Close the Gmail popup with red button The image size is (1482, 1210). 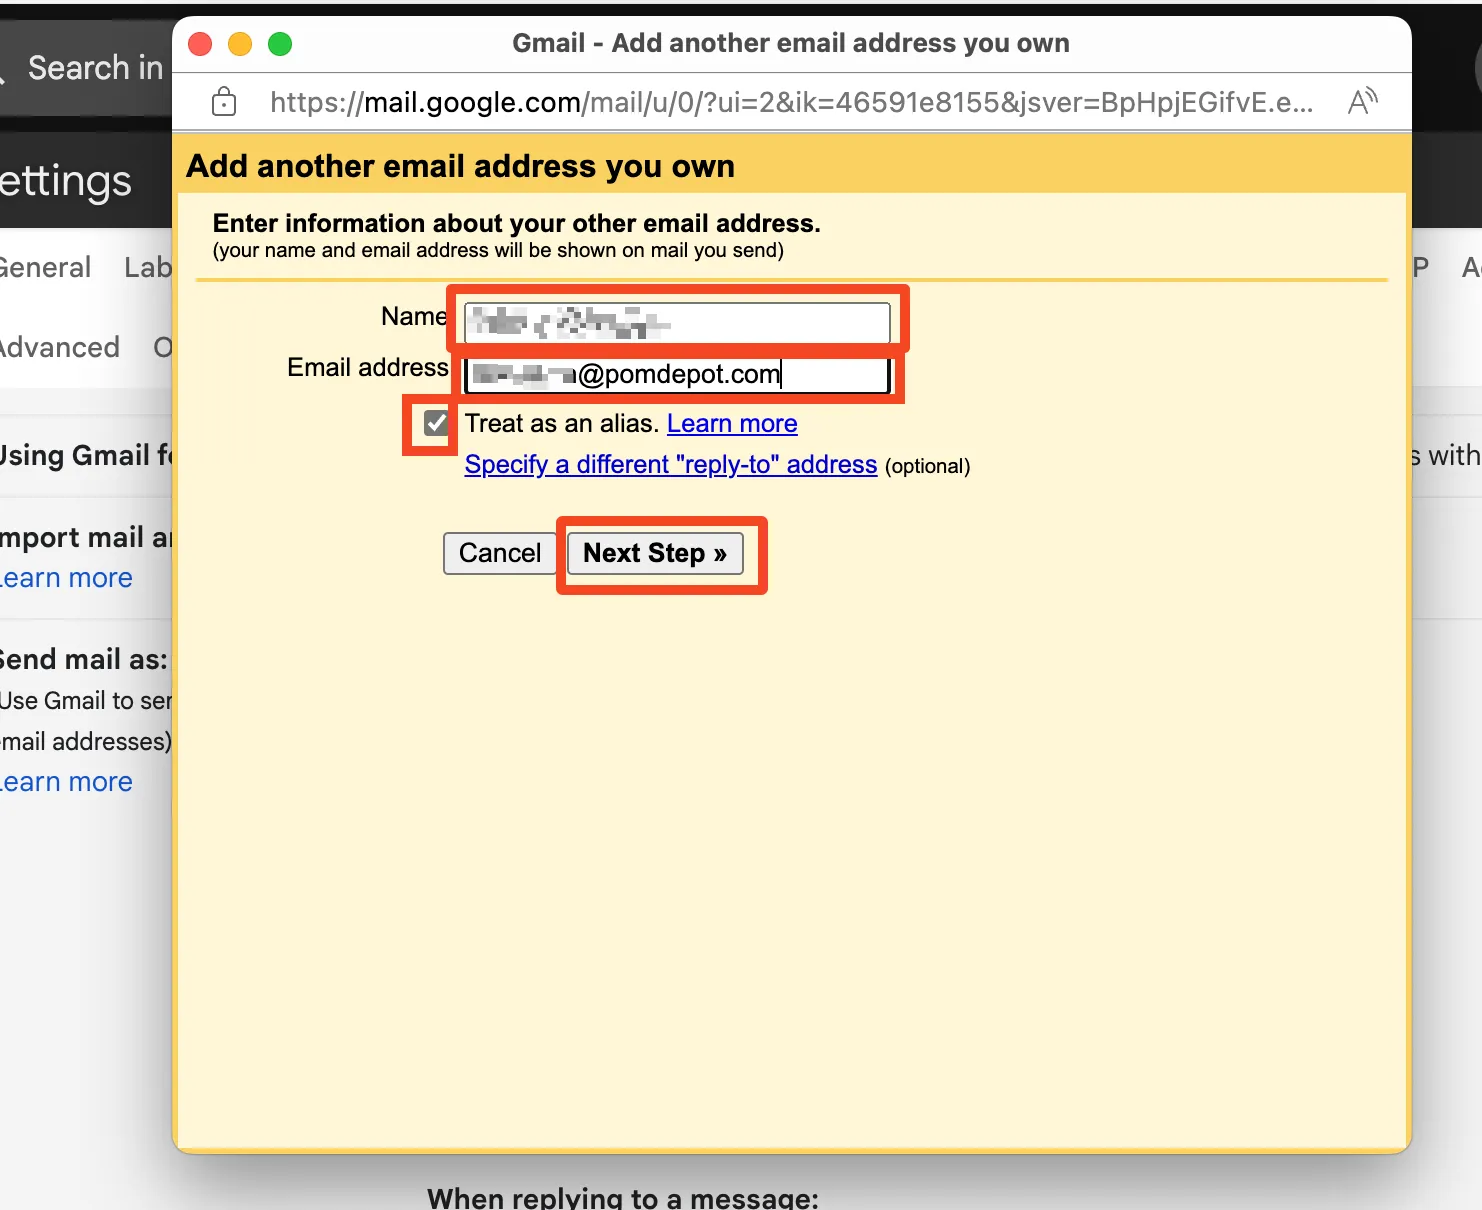tap(200, 44)
